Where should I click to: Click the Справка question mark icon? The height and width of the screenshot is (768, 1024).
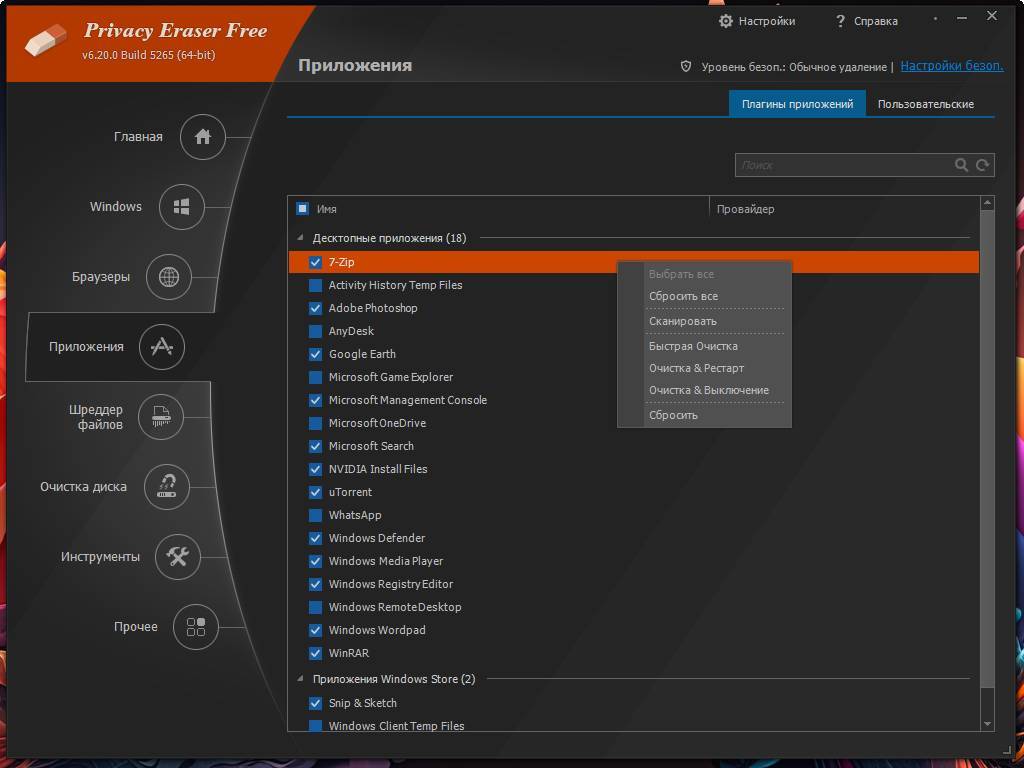(x=840, y=21)
